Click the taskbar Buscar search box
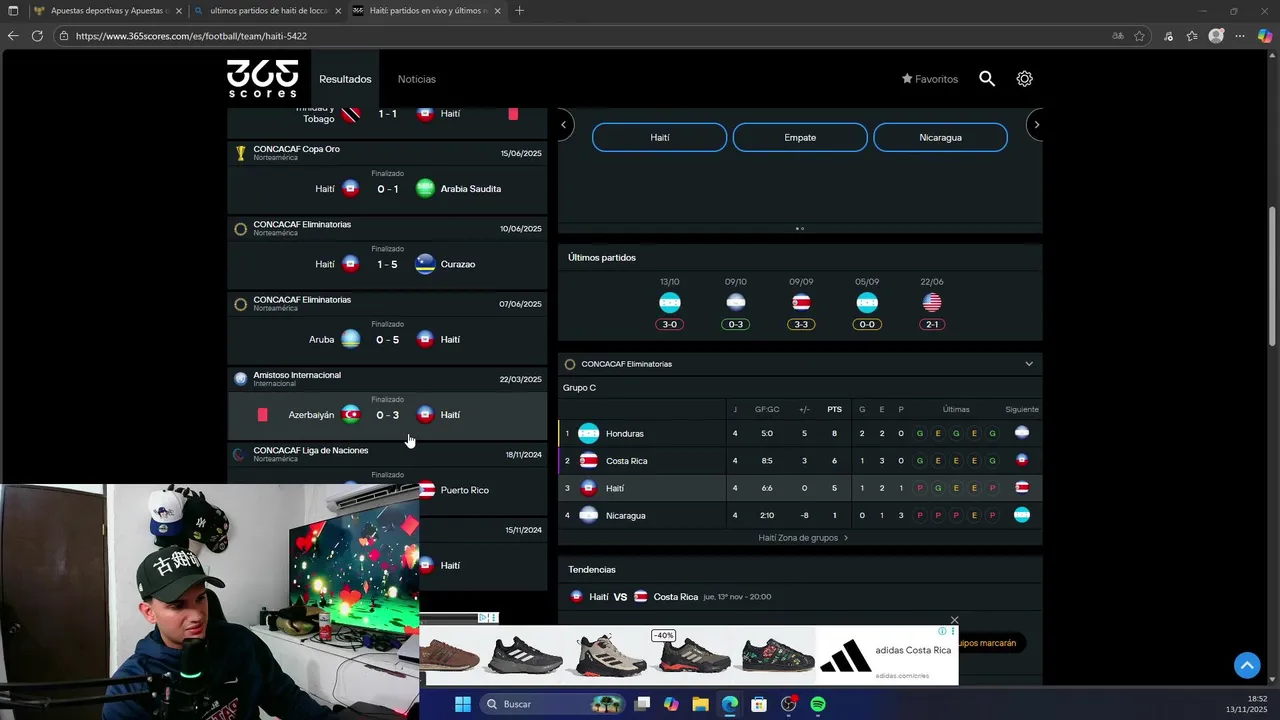 pos(553,704)
